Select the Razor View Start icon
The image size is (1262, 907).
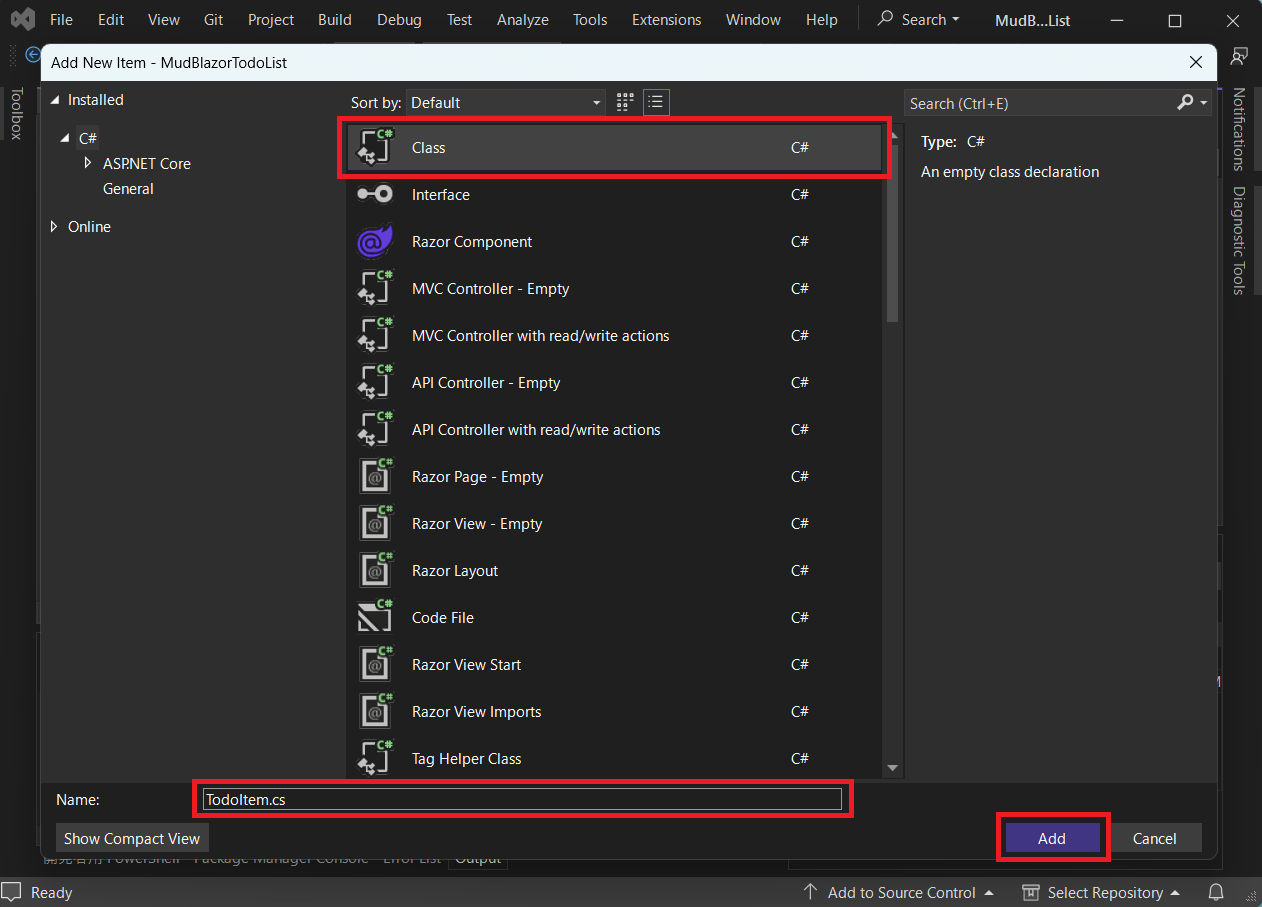pyautogui.click(x=375, y=664)
